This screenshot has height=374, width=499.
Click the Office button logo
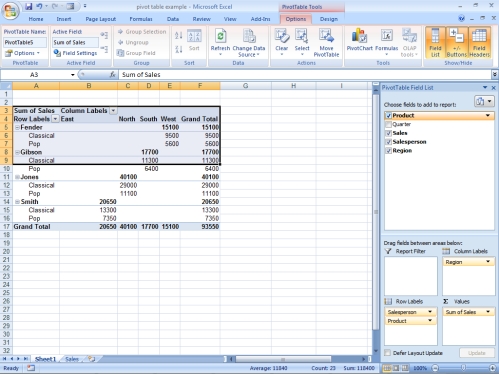pyautogui.click(x=10, y=11)
